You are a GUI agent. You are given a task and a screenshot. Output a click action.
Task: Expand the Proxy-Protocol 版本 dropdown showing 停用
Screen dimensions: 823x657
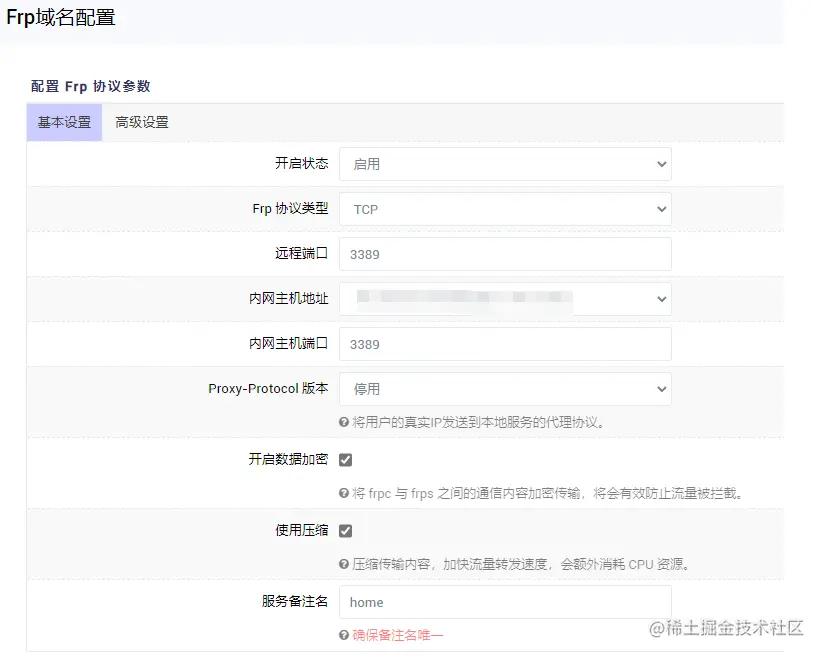(x=505, y=389)
